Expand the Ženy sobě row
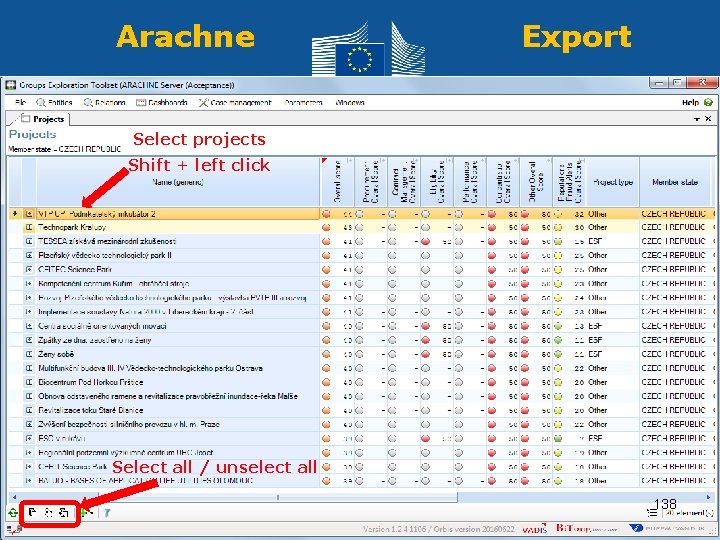This screenshot has width=720, height=540. click(x=29, y=354)
